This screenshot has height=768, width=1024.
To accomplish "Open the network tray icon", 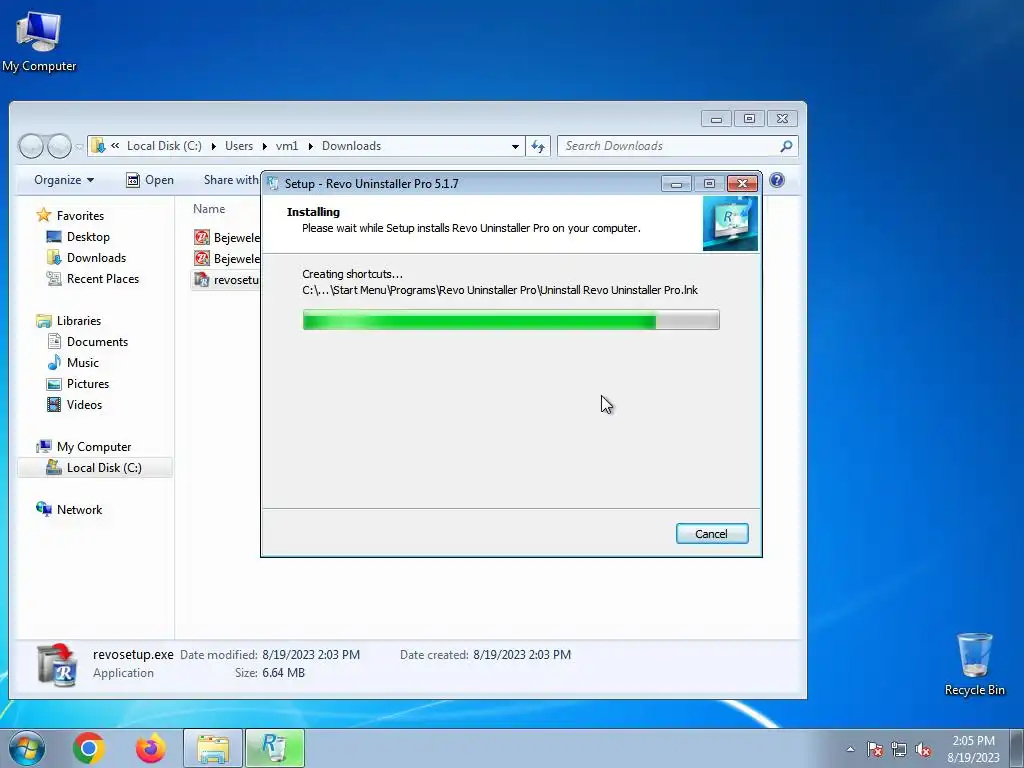I will point(899,749).
